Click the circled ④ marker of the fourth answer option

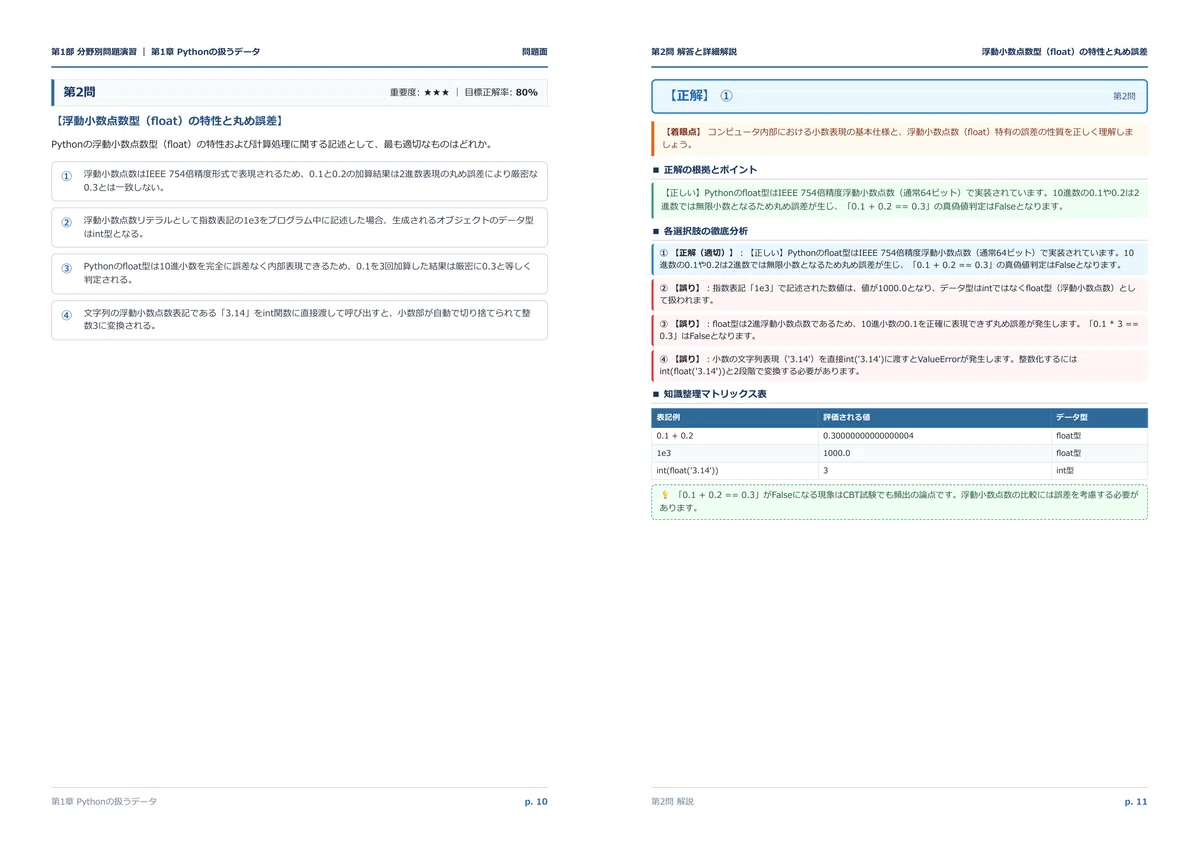(67, 314)
